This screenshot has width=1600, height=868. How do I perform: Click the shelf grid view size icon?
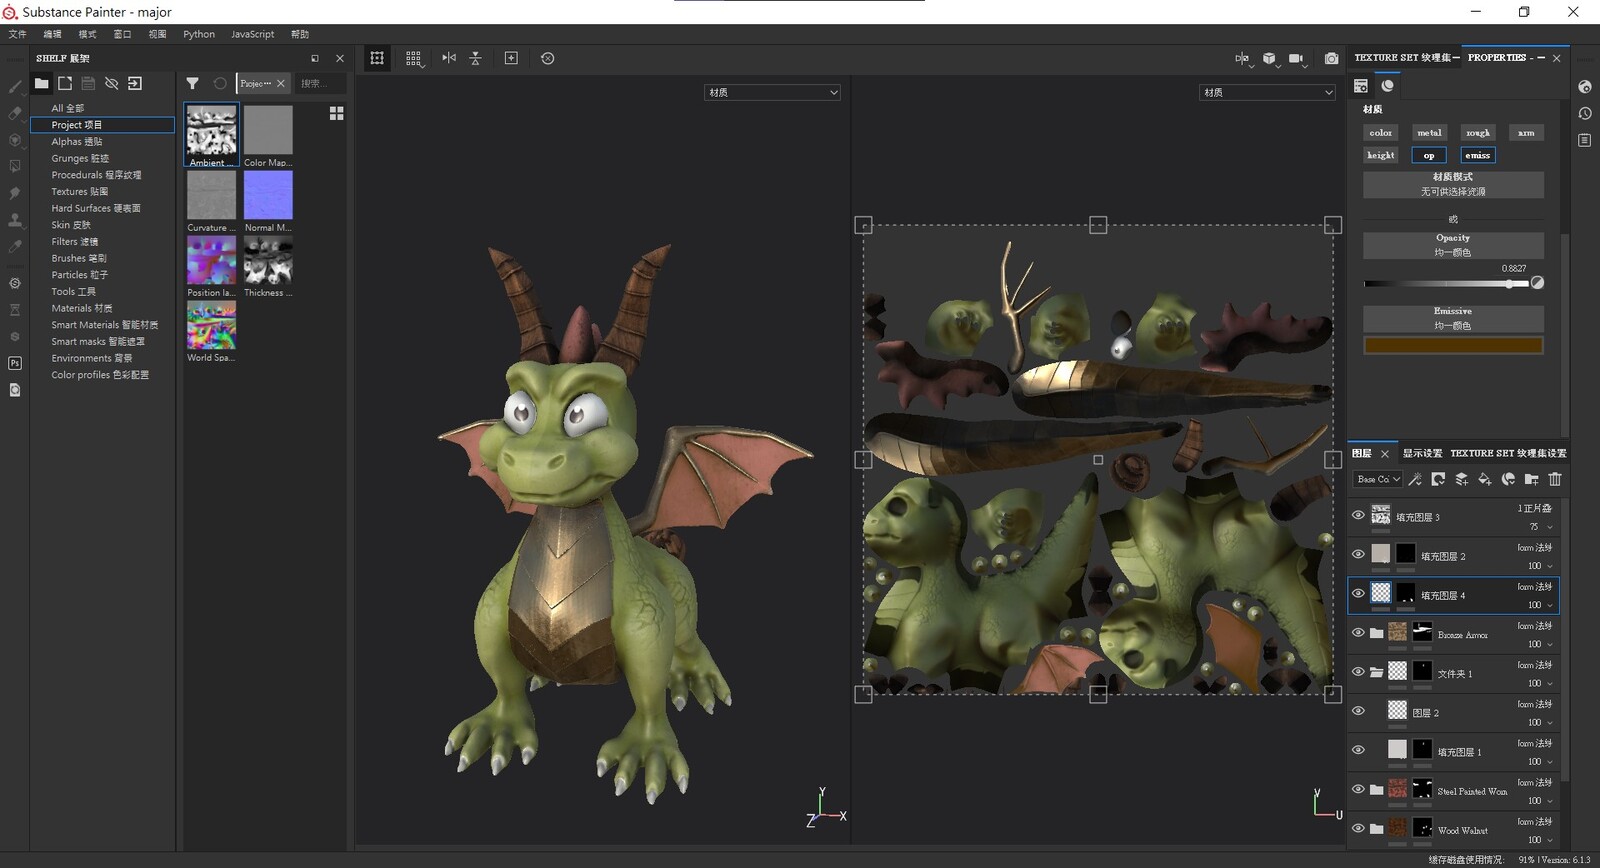[337, 114]
